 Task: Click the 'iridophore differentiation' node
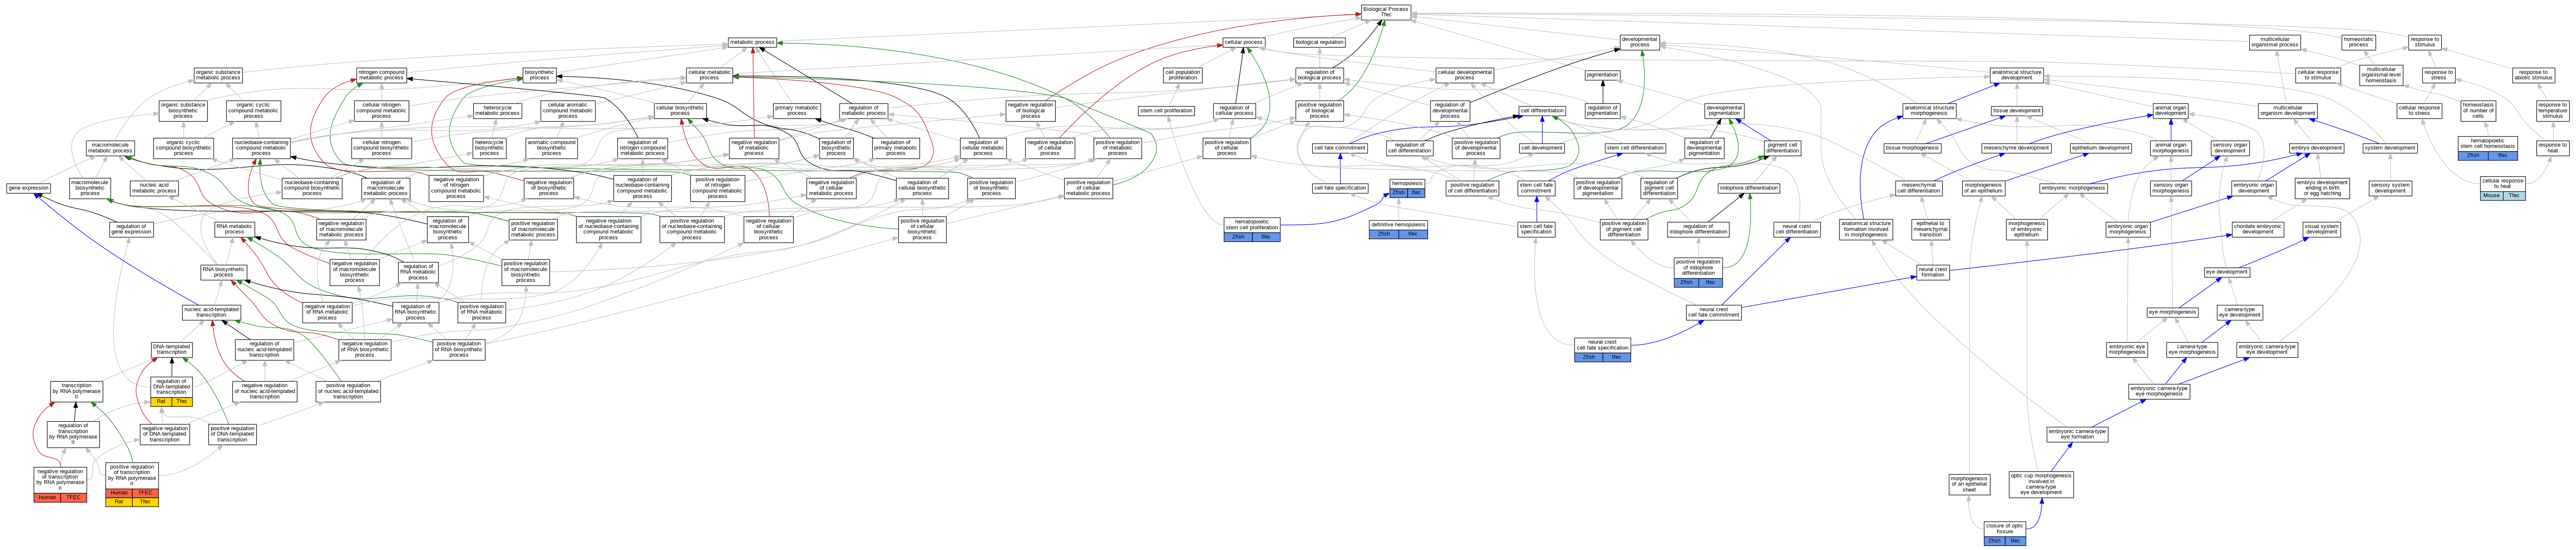coord(1748,188)
